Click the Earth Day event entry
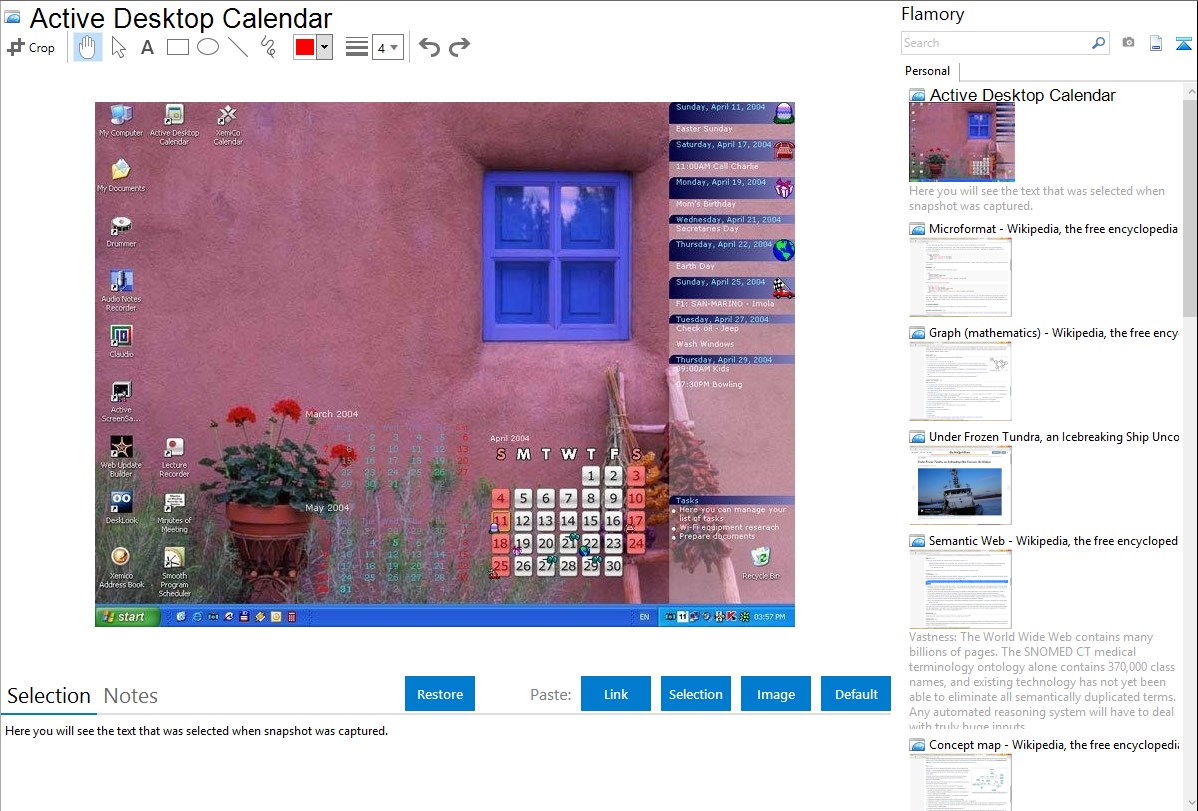1198x811 pixels. (695, 266)
